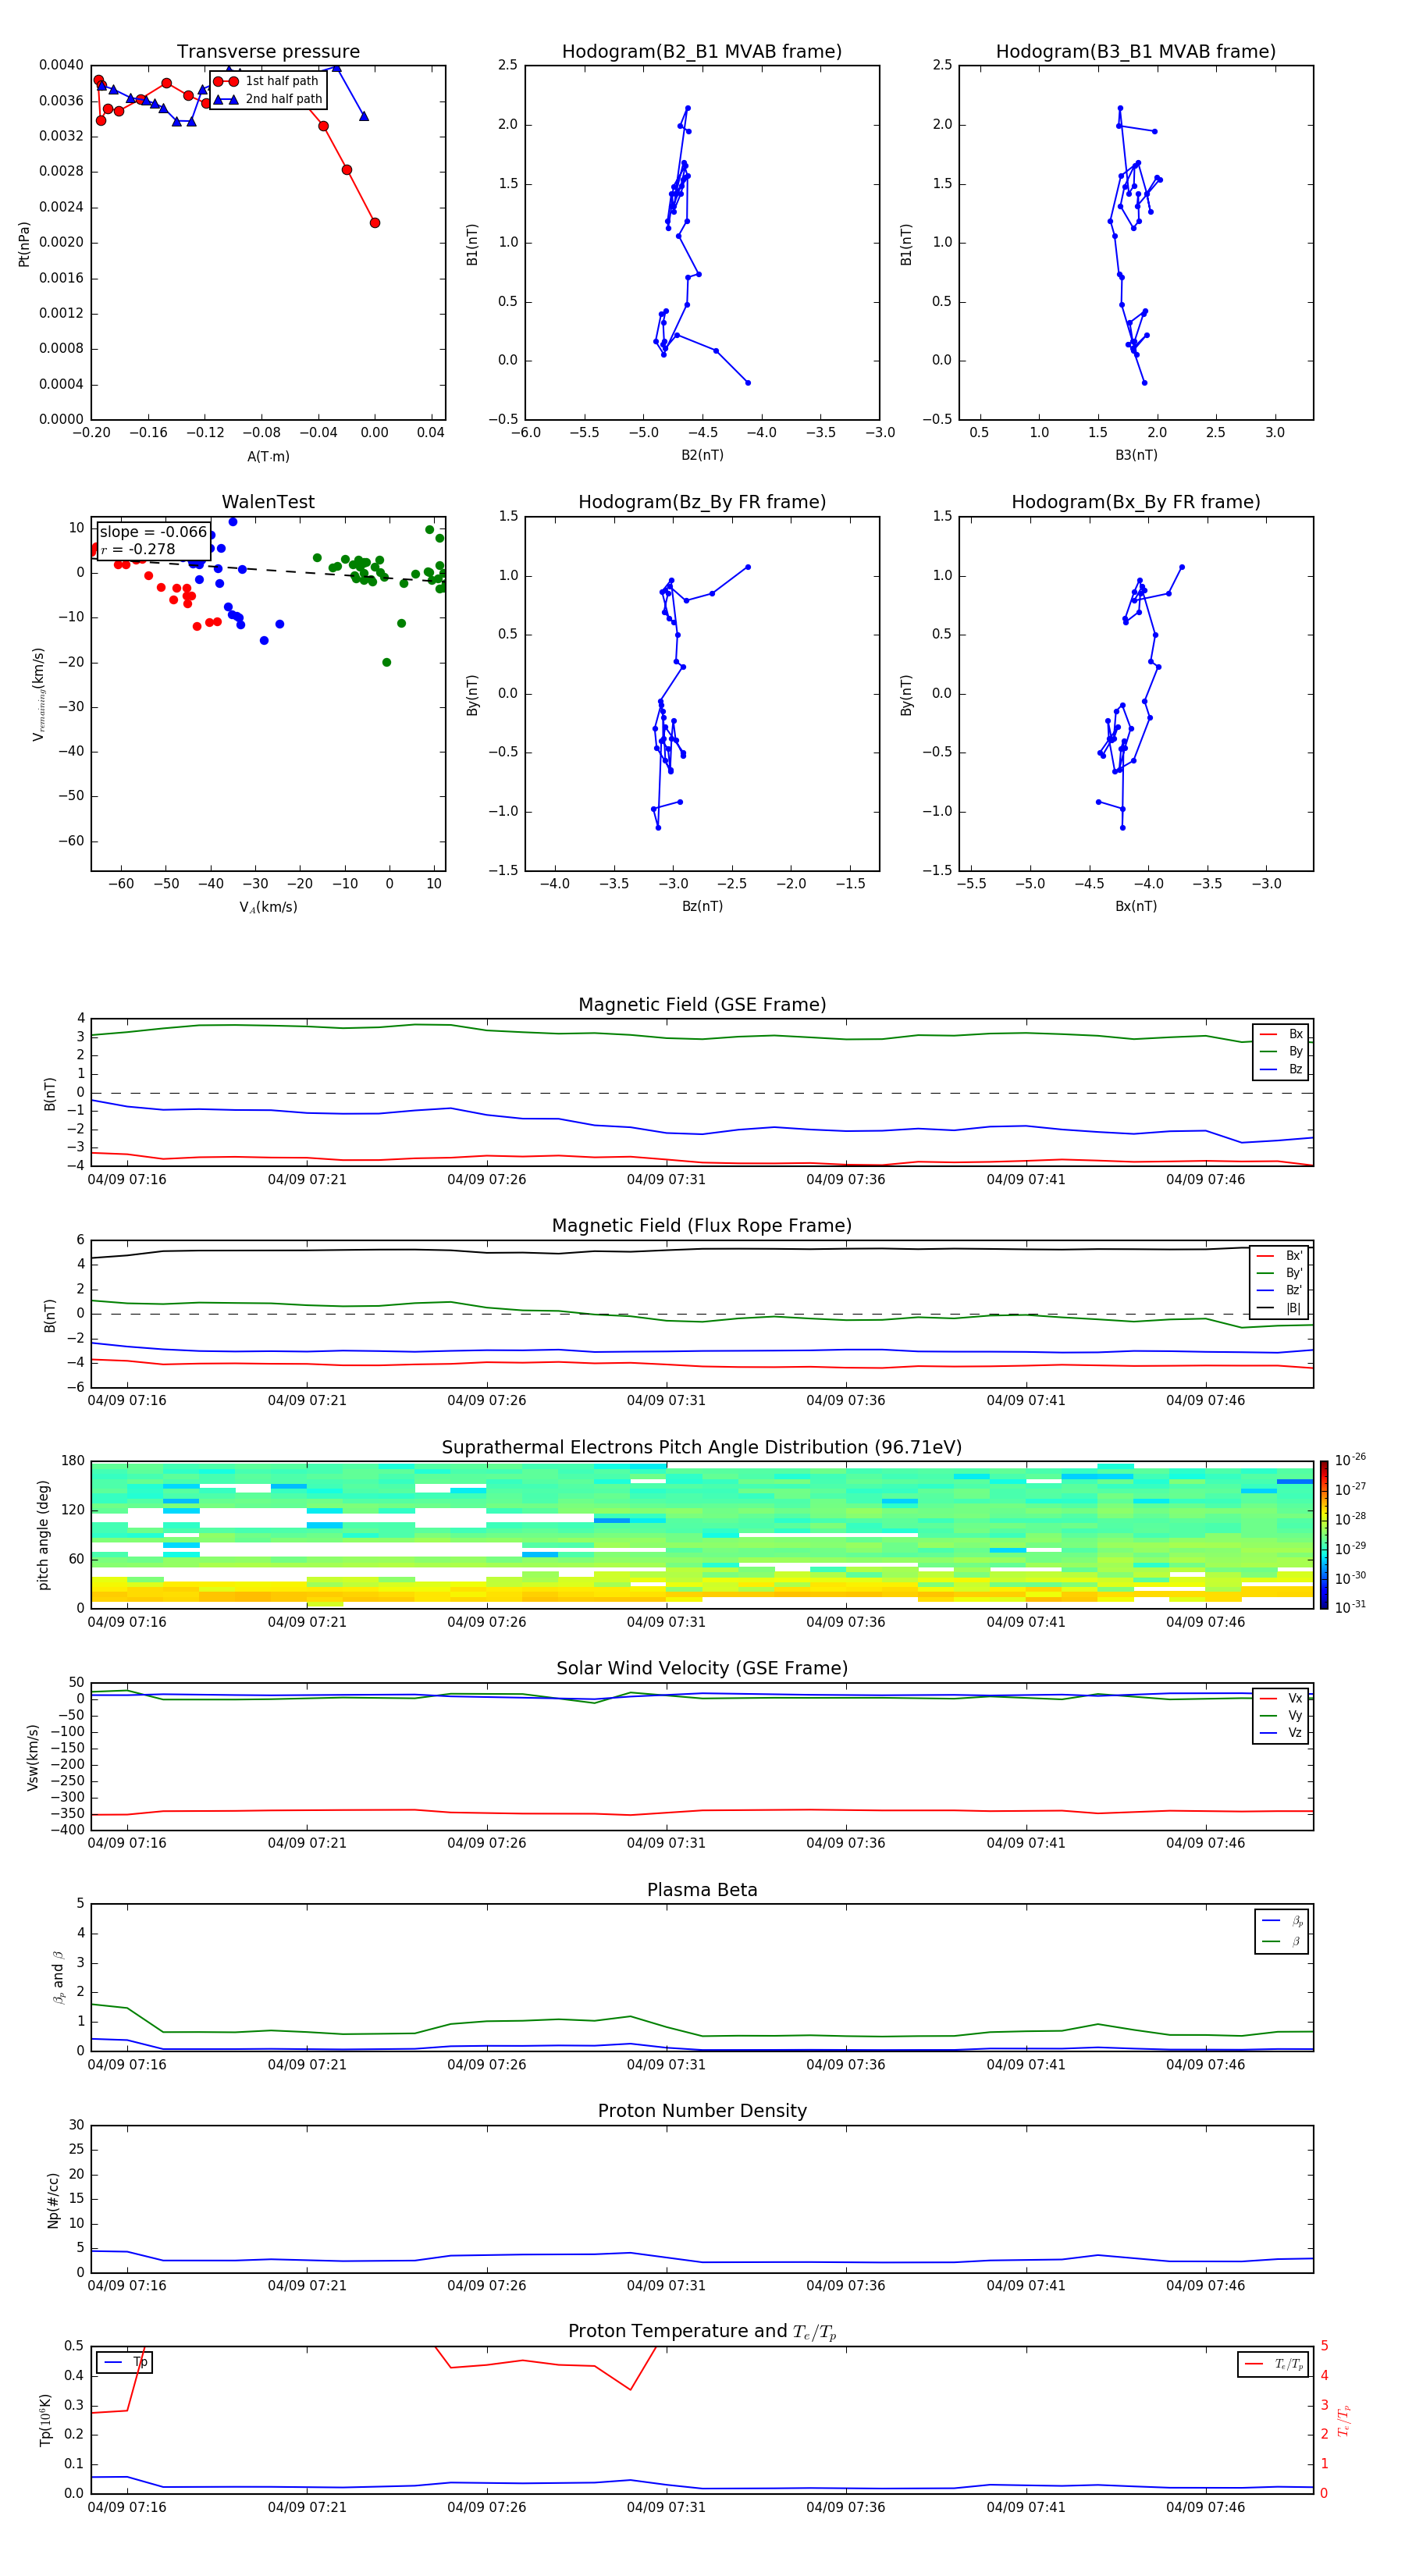Image resolution: width=1405 pixels, height=2576 pixels.
Task: Click the 'Np(#/cc)' axis label
Action: pos(53,2200)
